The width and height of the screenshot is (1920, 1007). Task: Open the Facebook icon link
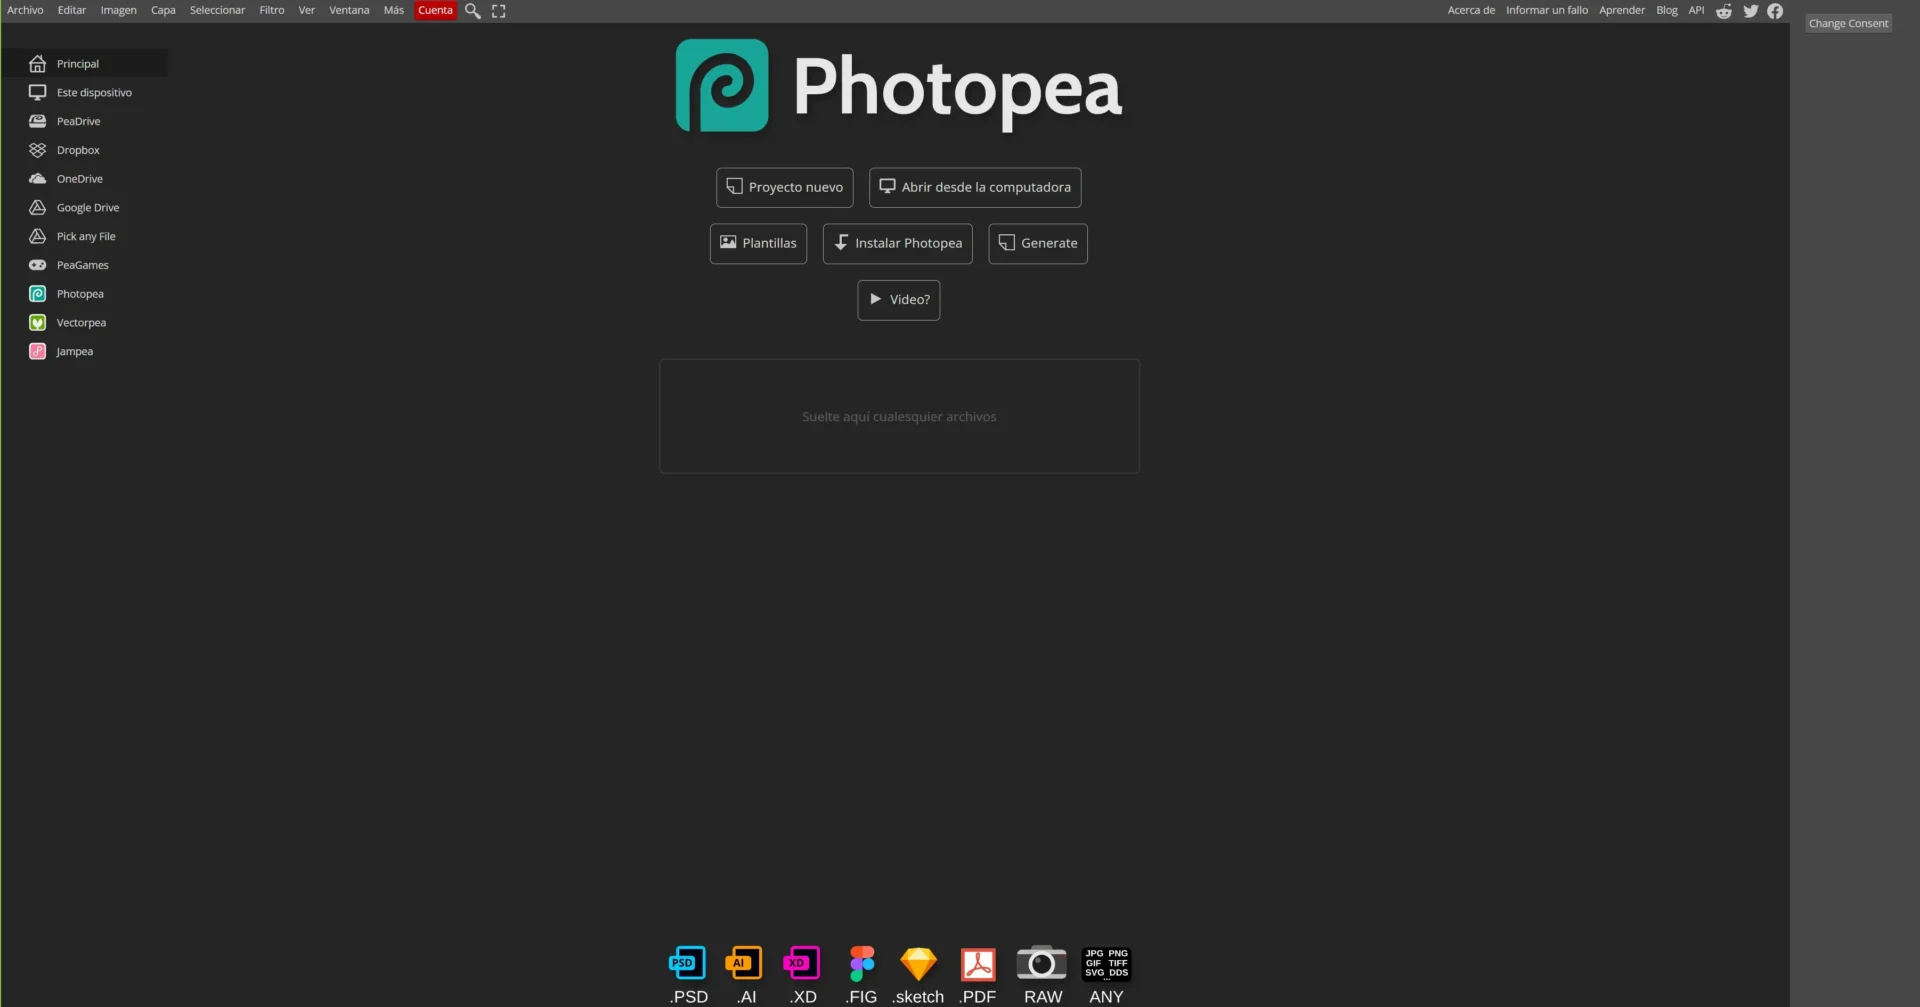pos(1775,11)
